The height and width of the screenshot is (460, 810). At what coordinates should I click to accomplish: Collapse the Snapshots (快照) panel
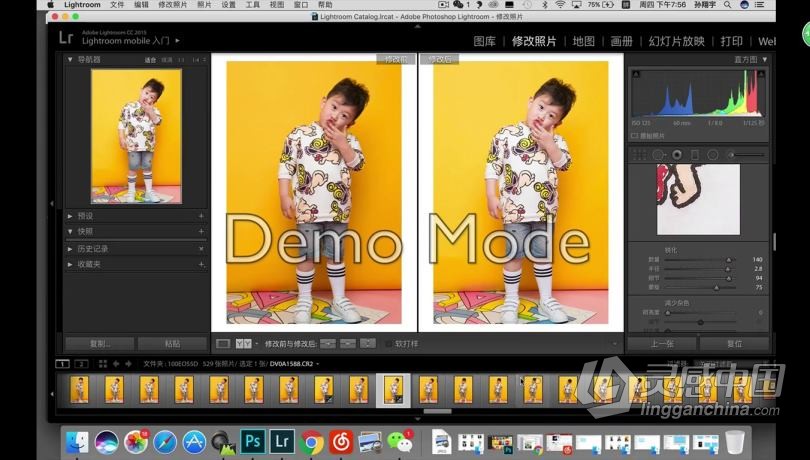pos(70,232)
